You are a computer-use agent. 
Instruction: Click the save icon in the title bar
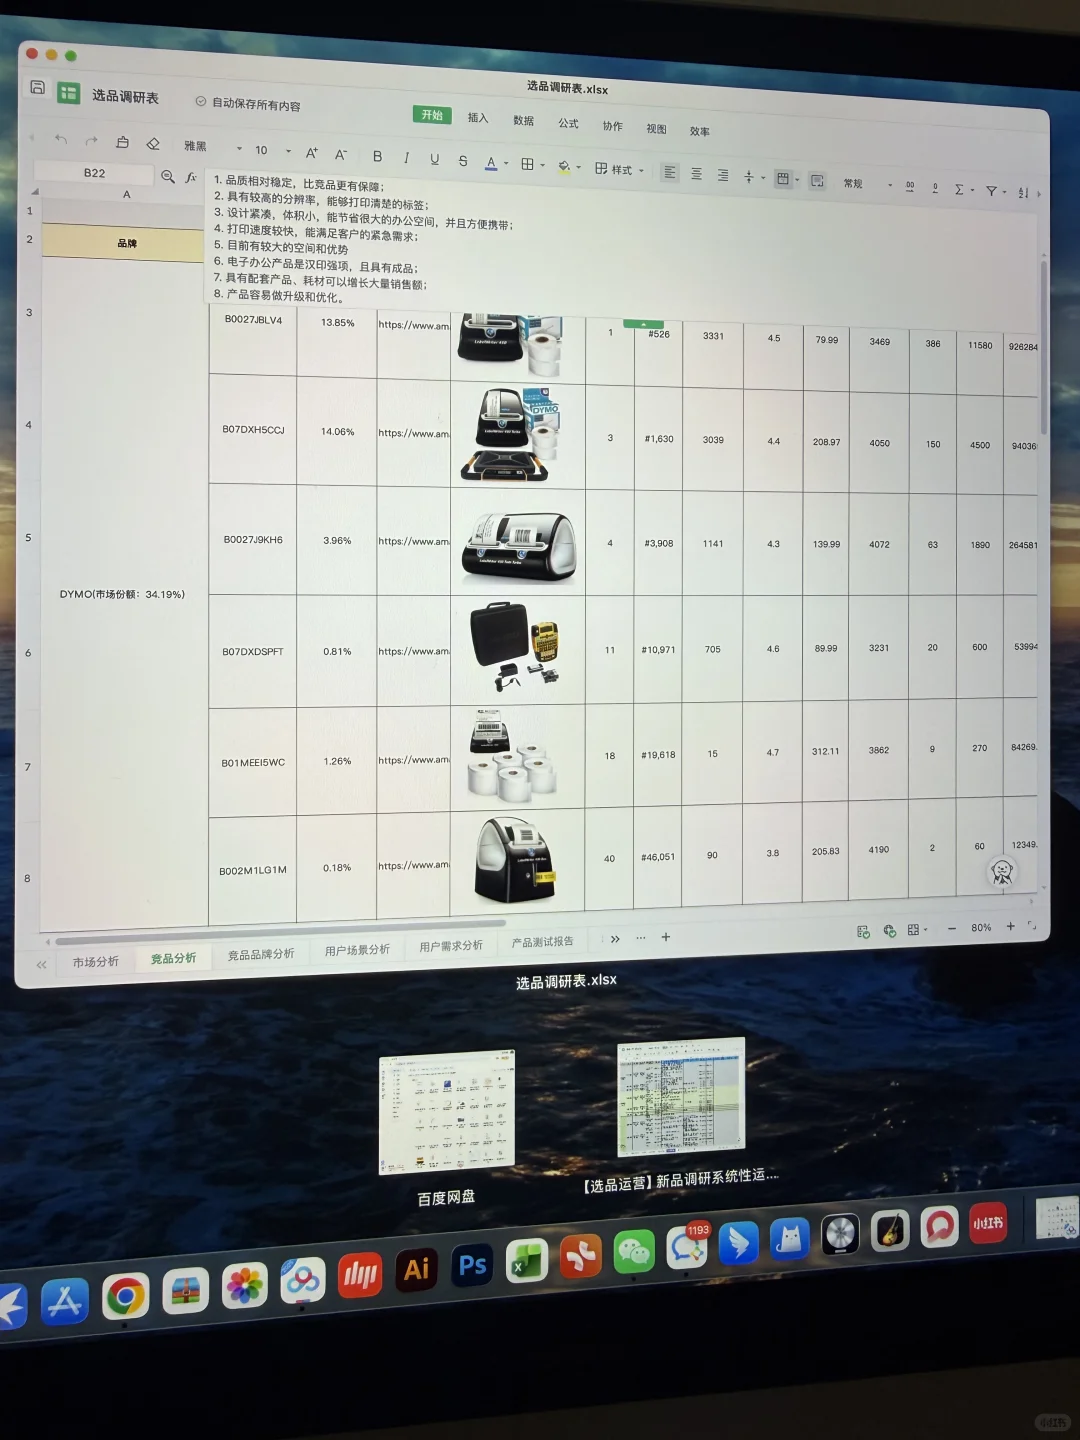coord(37,88)
